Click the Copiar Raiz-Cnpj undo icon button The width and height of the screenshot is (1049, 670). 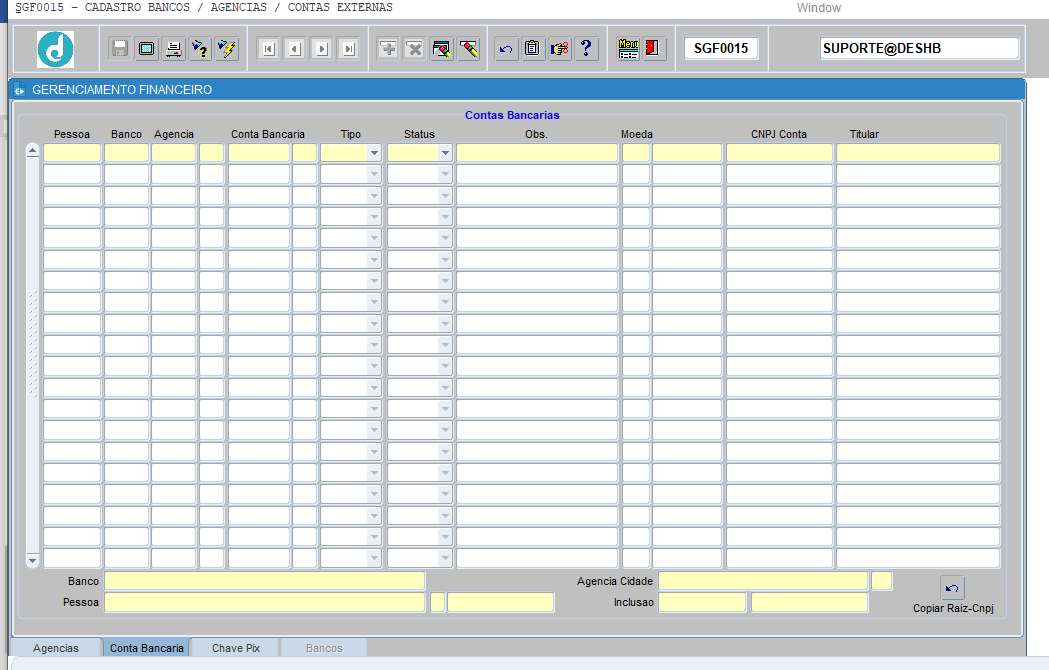pos(952,588)
